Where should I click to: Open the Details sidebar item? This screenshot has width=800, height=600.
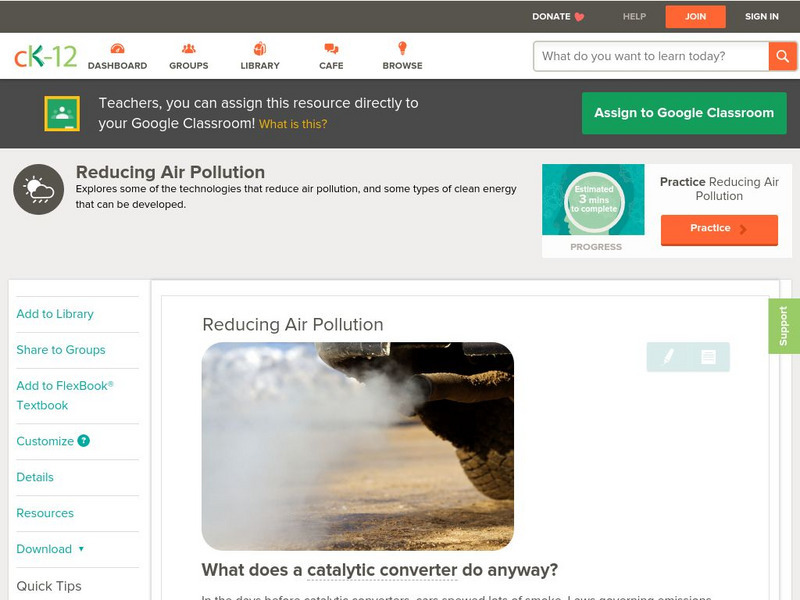(x=35, y=477)
